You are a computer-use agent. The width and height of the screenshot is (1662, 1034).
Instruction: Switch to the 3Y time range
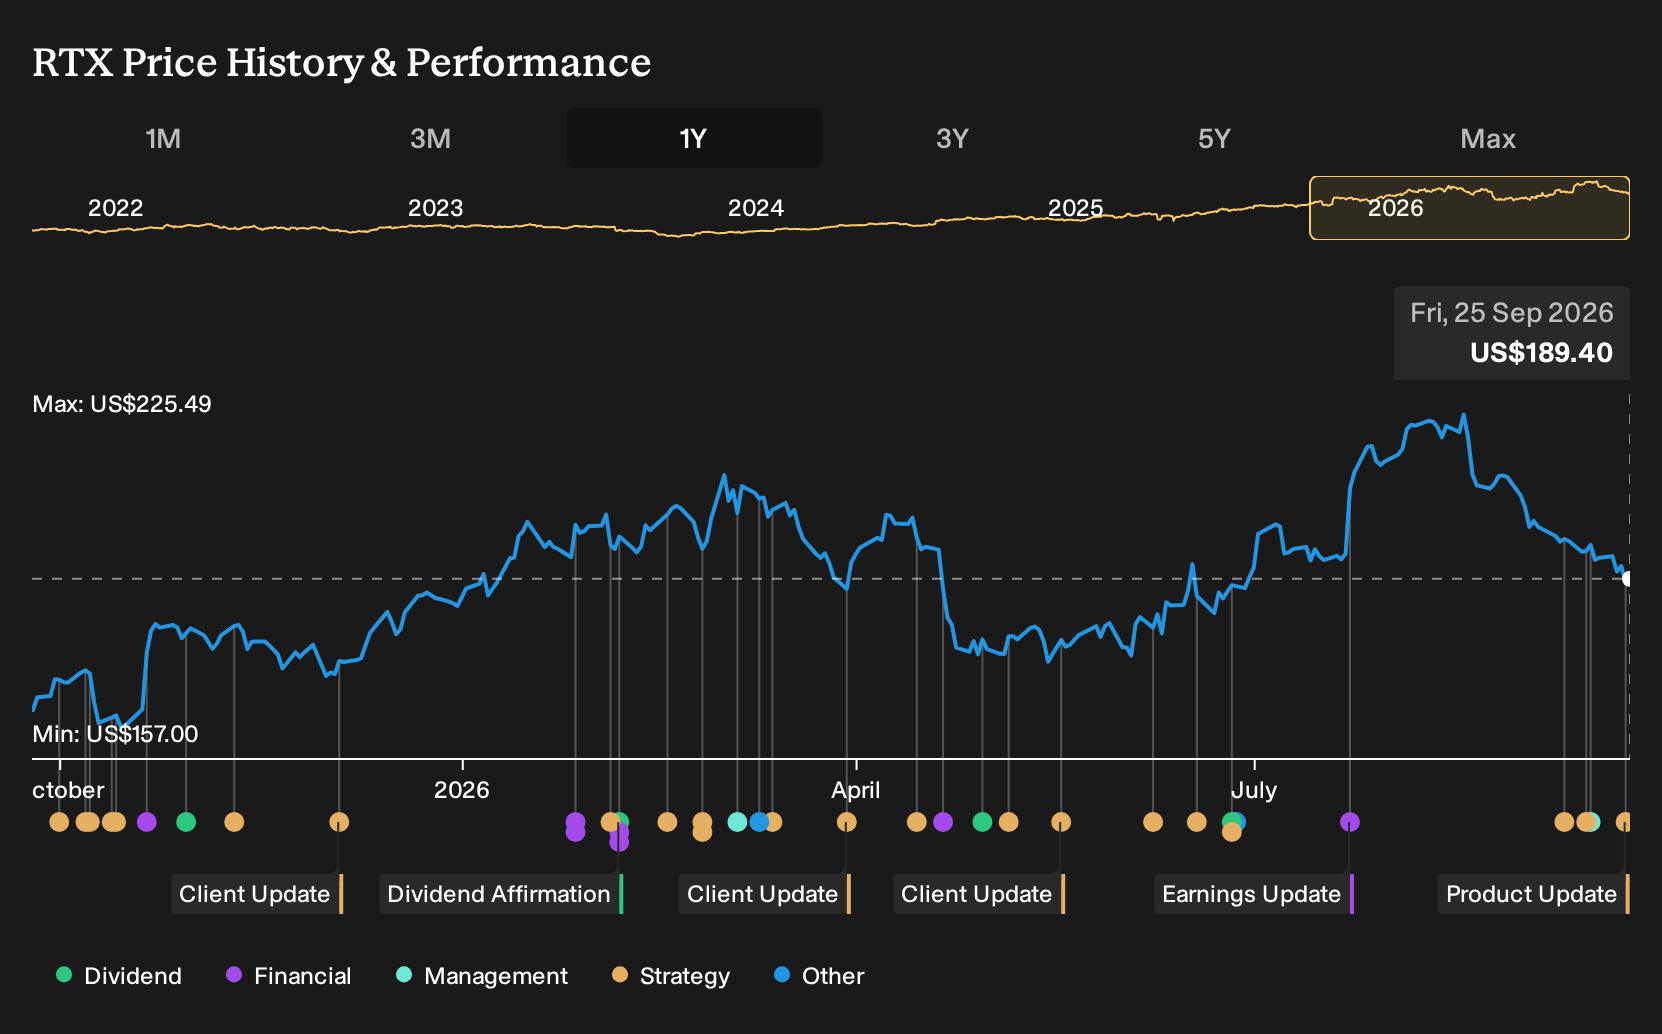pyautogui.click(x=952, y=138)
